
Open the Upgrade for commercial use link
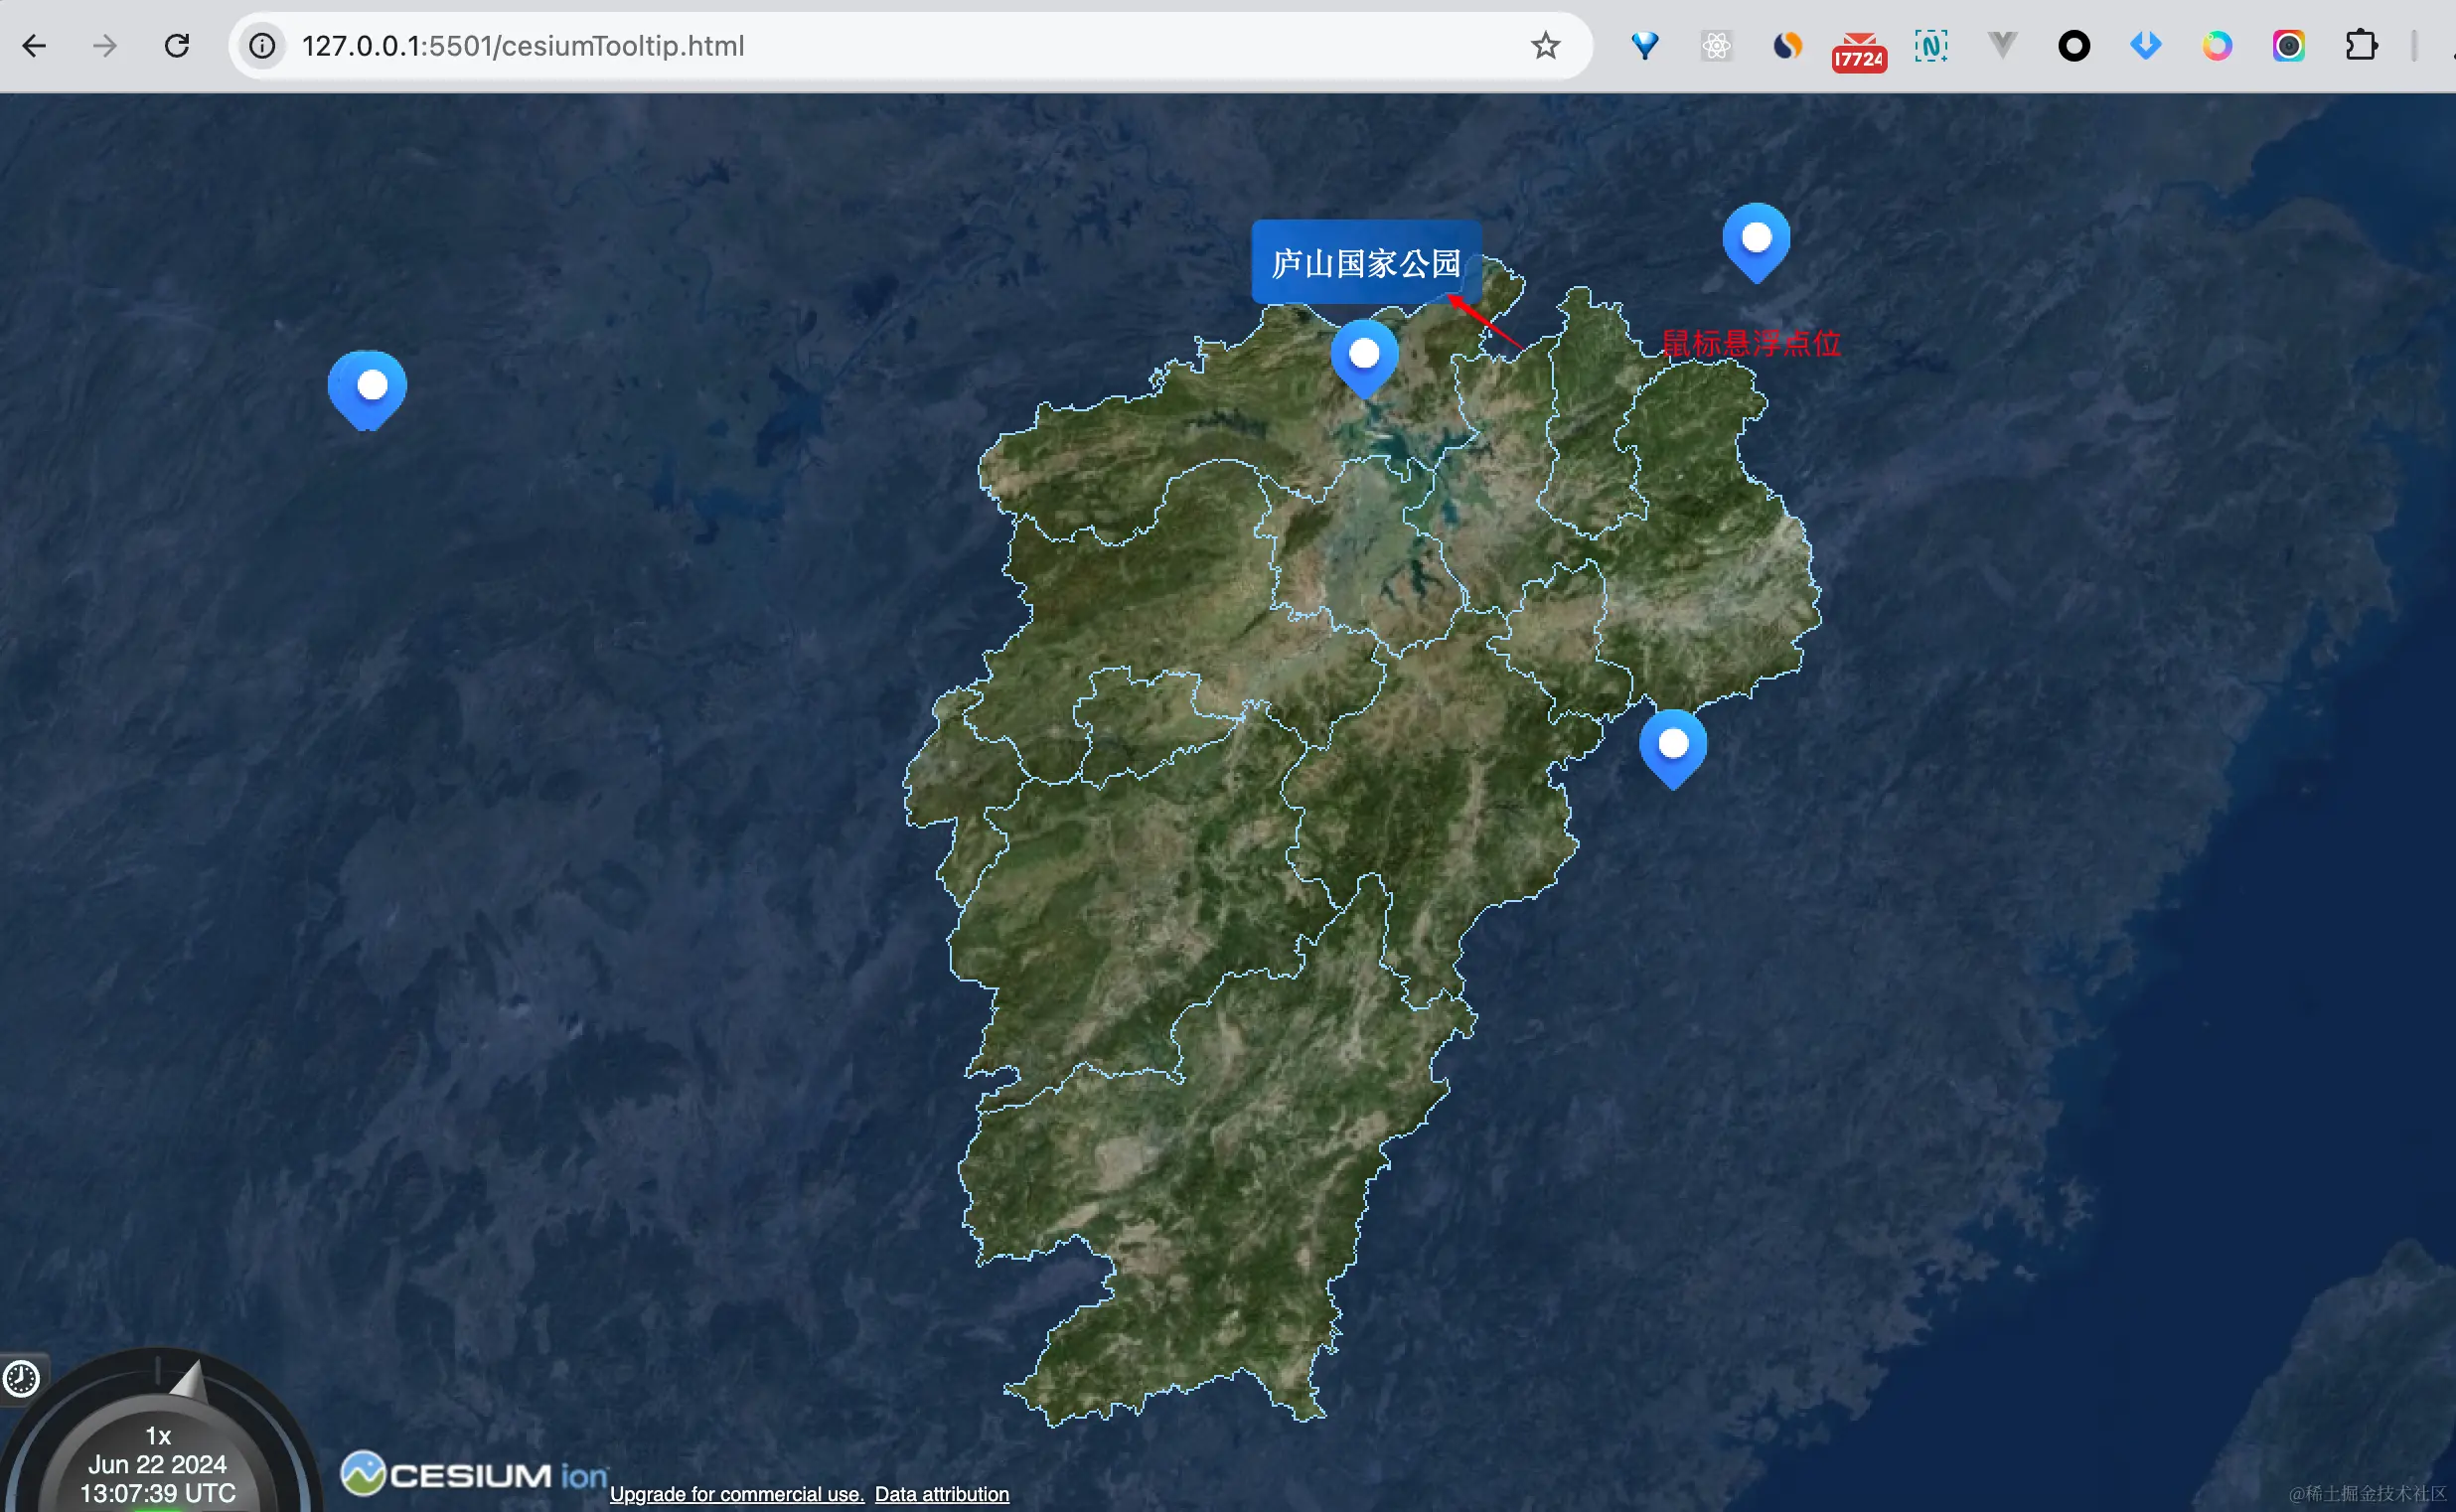pyautogui.click(x=737, y=1494)
